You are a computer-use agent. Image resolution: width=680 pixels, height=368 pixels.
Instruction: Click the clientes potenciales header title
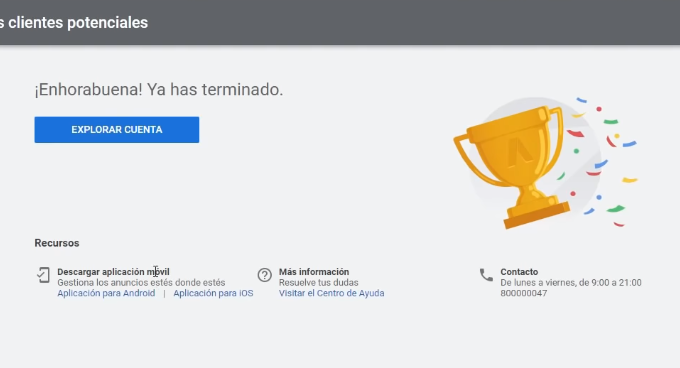click(x=74, y=23)
